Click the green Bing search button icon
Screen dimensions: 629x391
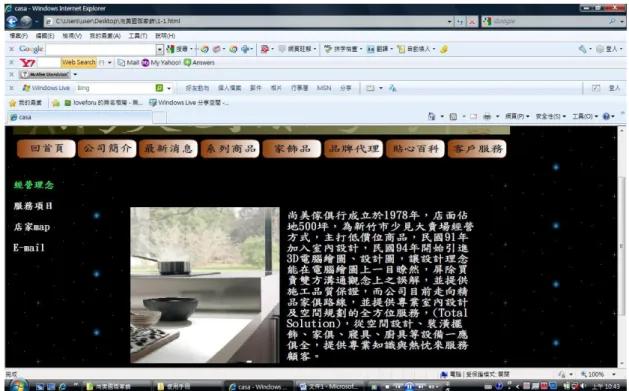pyautogui.click(x=159, y=88)
